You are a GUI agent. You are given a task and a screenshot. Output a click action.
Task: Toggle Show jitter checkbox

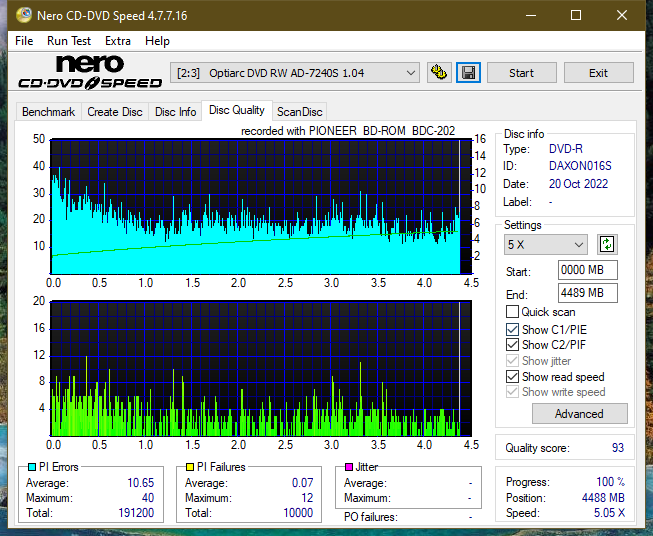pyautogui.click(x=512, y=361)
